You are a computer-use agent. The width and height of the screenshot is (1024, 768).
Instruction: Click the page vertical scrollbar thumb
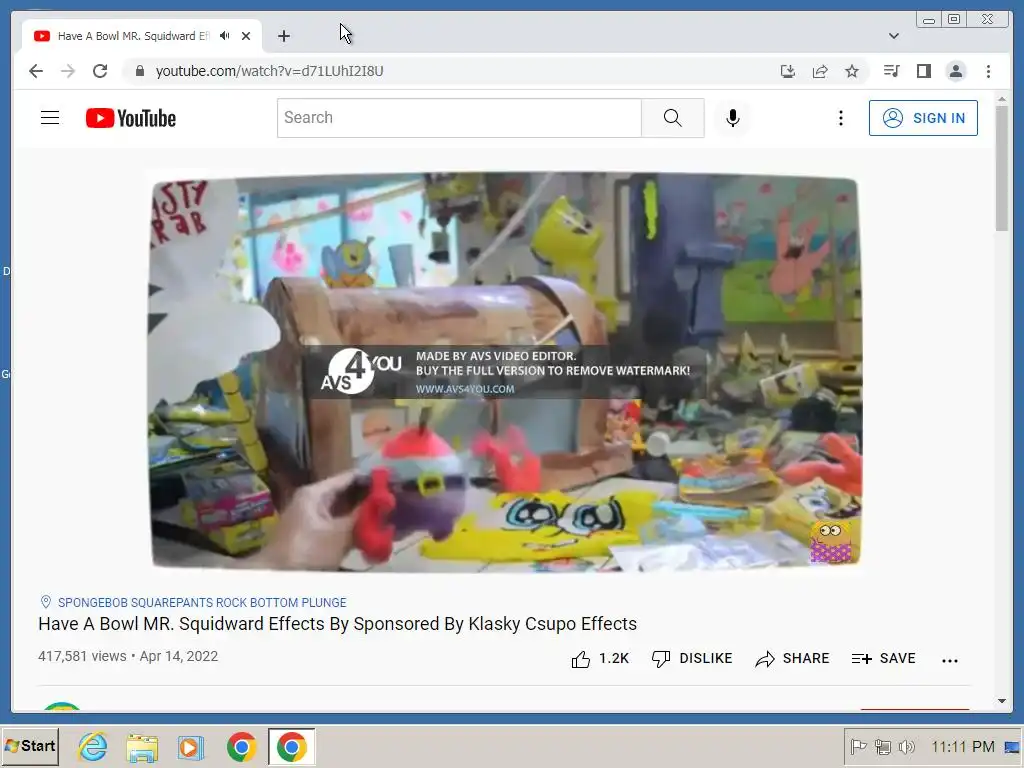[x=1002, y=168]
